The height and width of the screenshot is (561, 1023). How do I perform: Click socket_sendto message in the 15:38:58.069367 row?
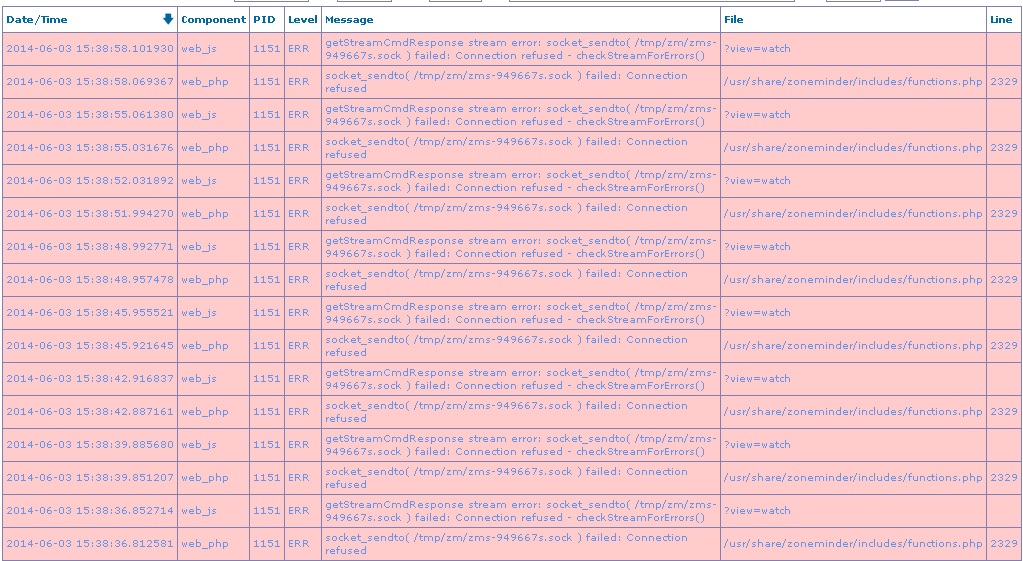(x=506, y=82)
